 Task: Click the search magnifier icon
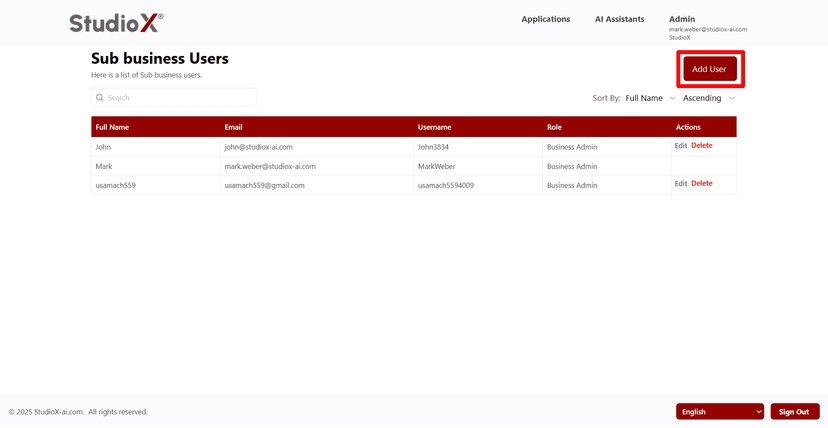(x=100, y=98)
